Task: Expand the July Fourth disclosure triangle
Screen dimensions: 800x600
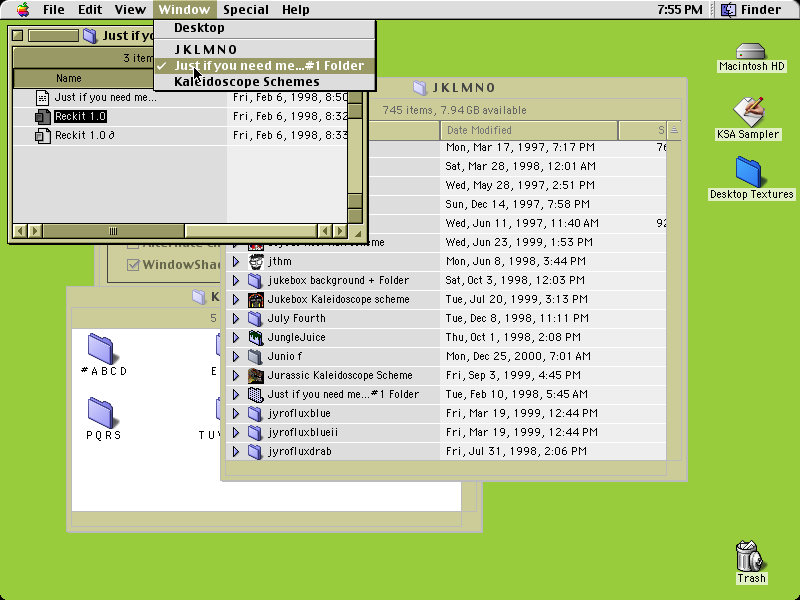Action: point(236,318)
